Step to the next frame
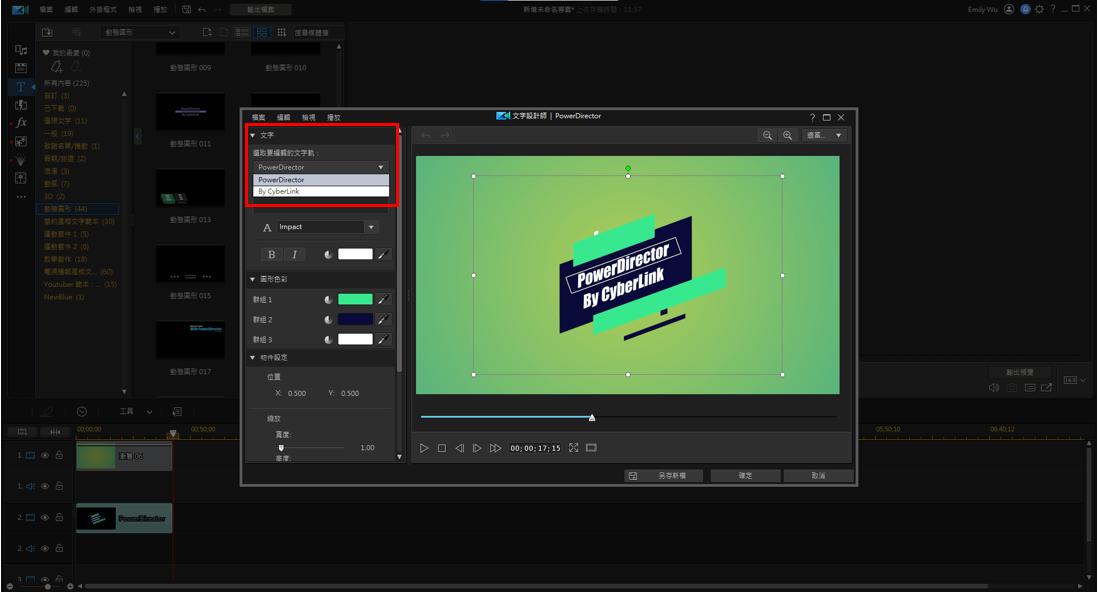 coord(477,448)
